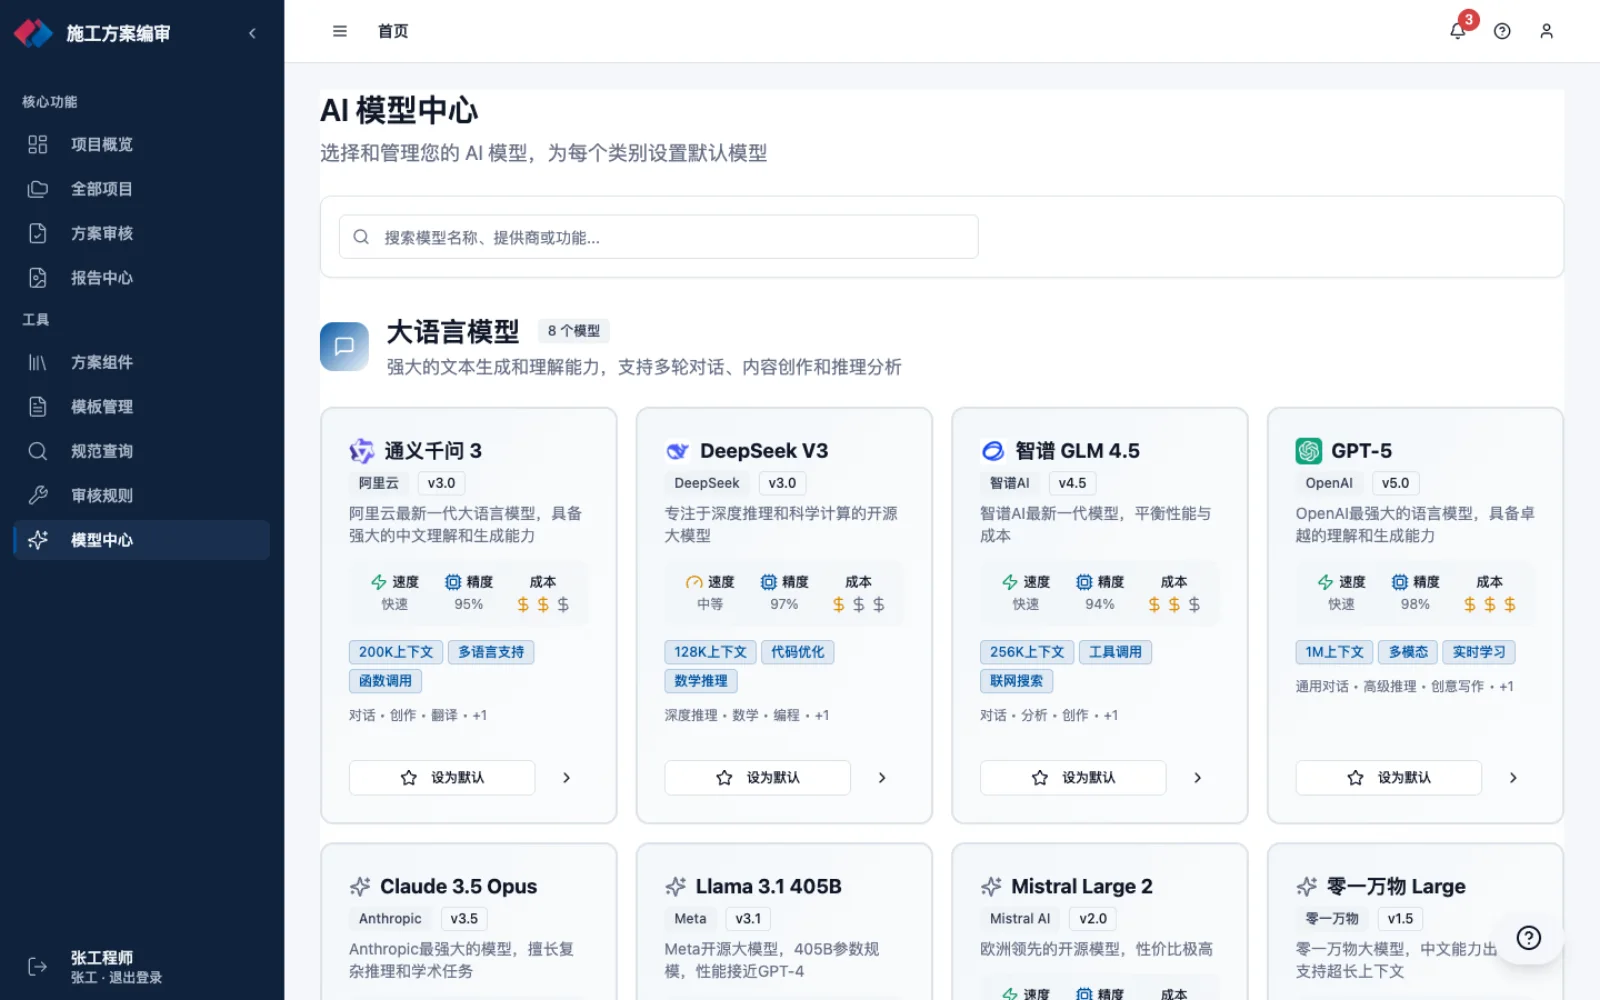Open the notifications bell icon

[1458, 31]
